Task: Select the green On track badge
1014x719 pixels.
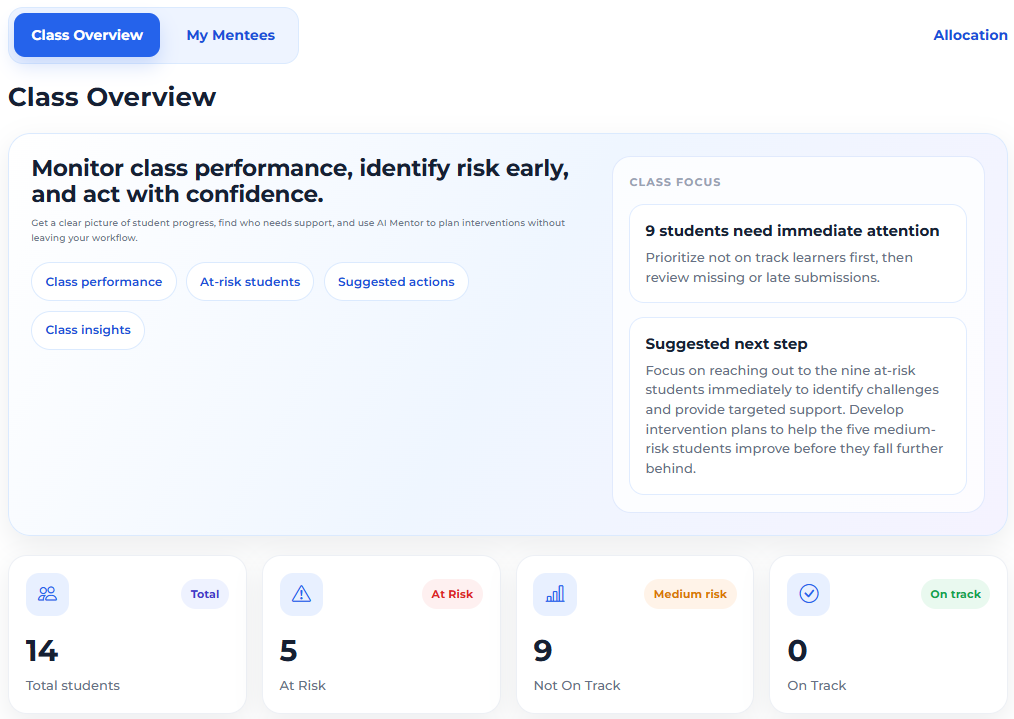Action: (x=955, y=594)
